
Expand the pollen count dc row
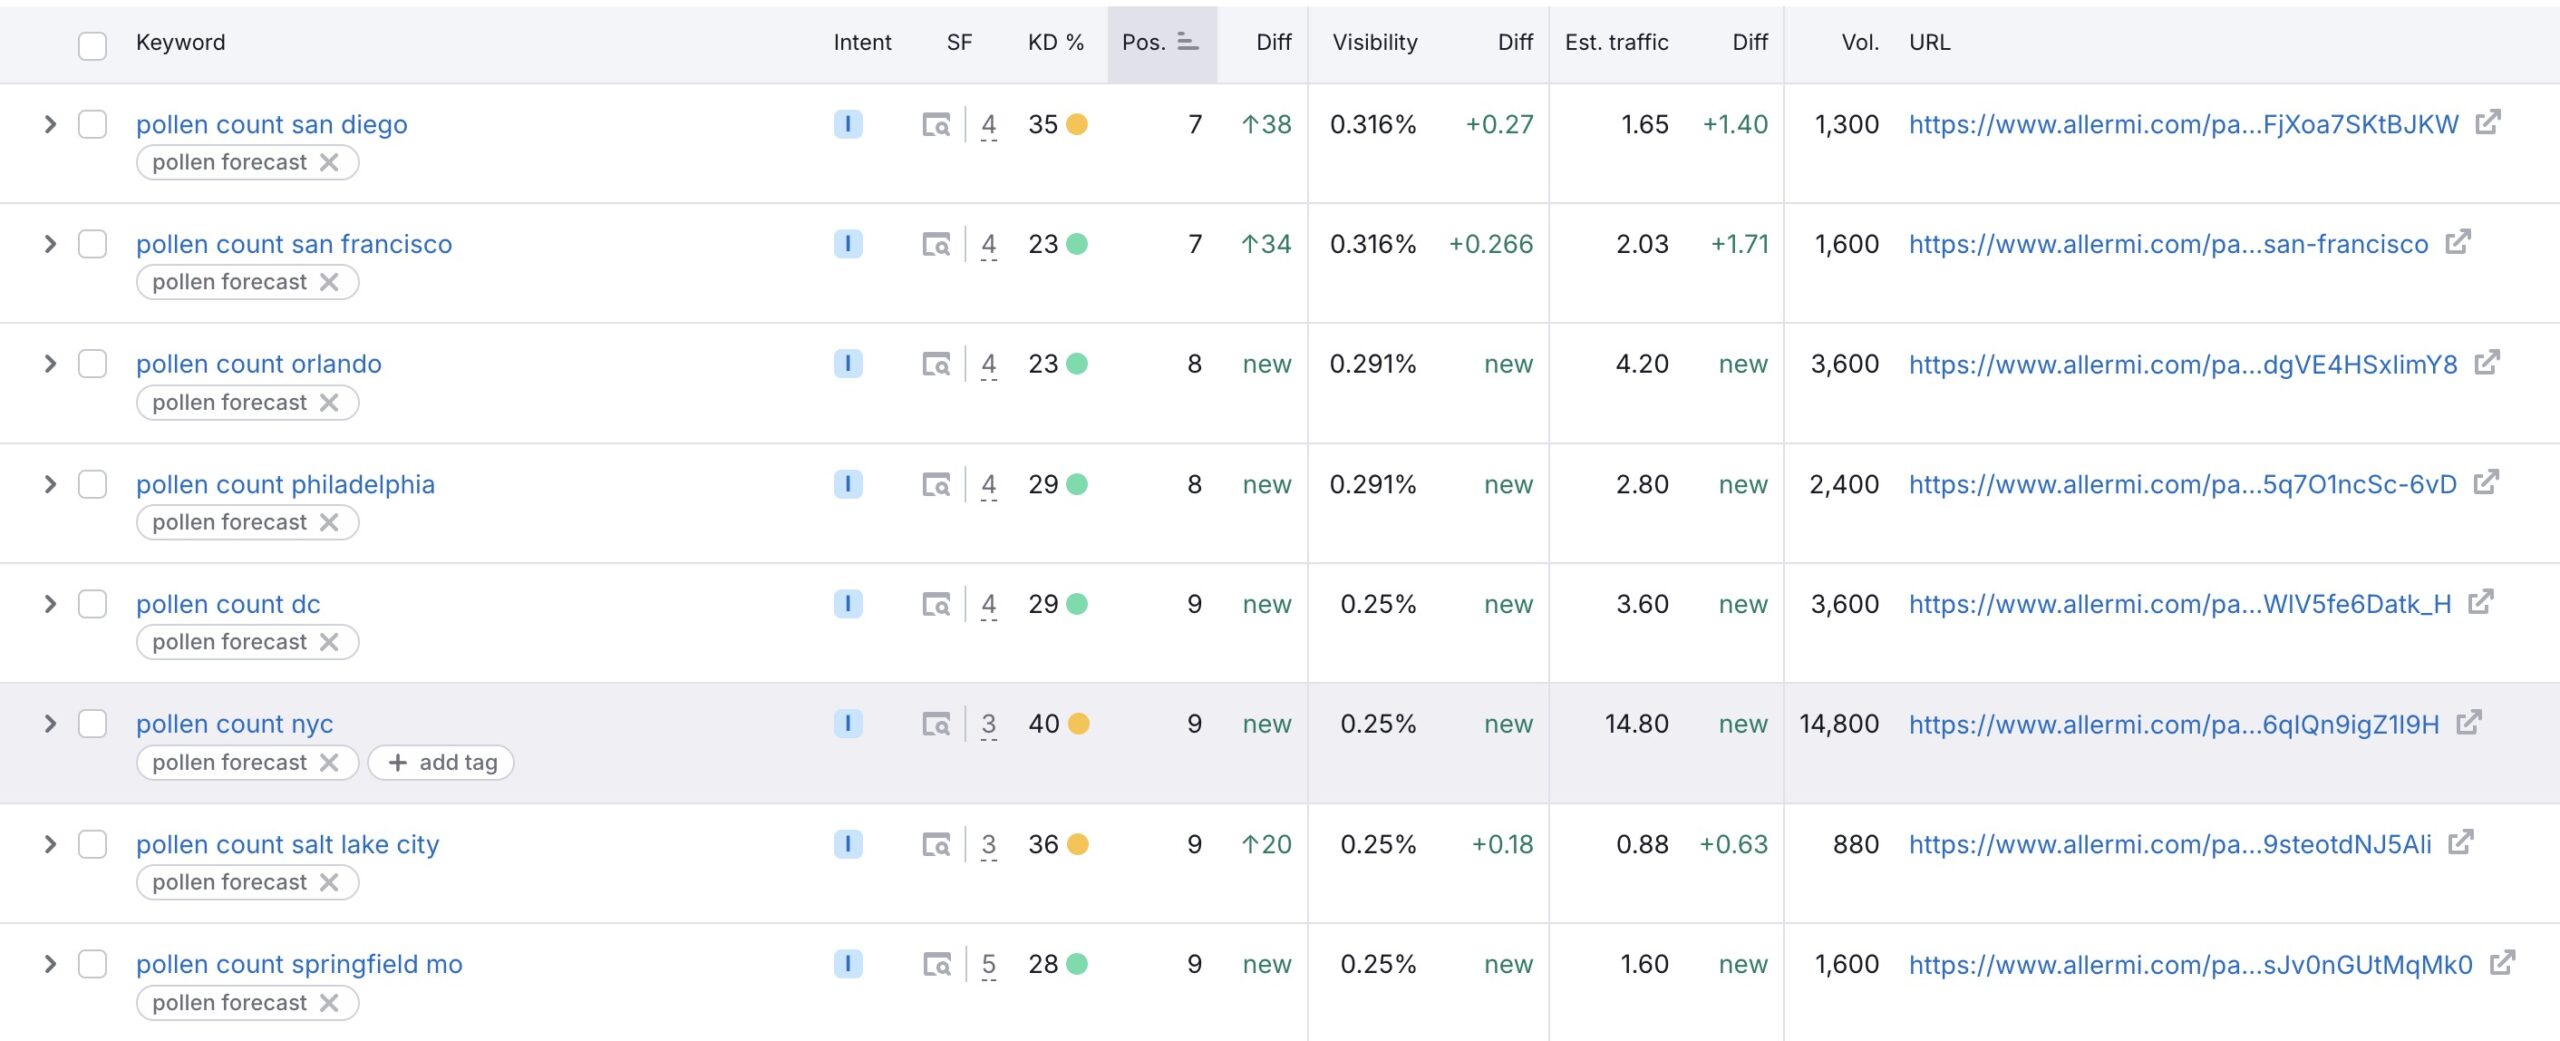[x=50, y=604]
